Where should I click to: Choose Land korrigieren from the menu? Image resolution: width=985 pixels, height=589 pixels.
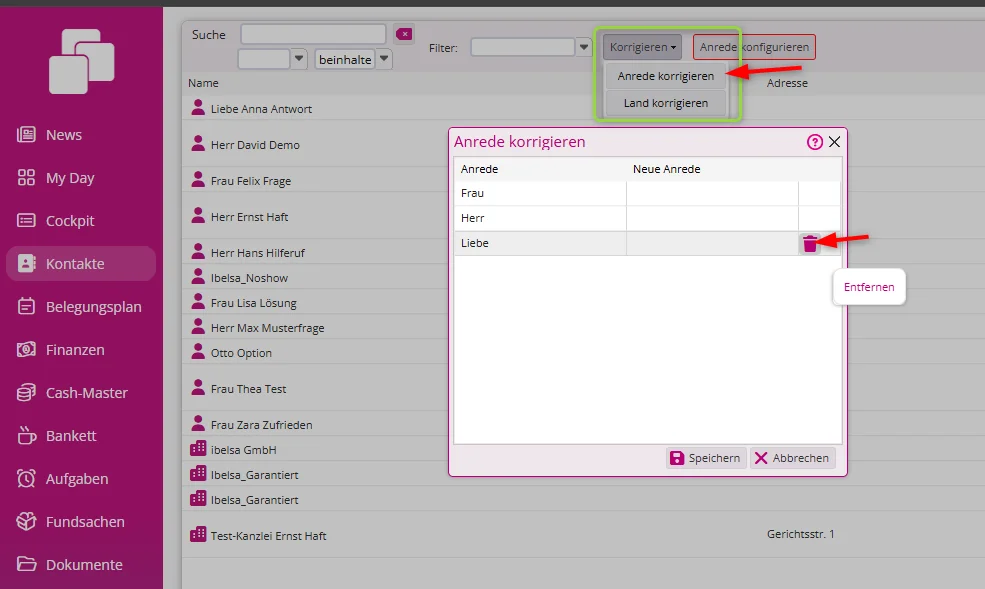pos(665,103)
